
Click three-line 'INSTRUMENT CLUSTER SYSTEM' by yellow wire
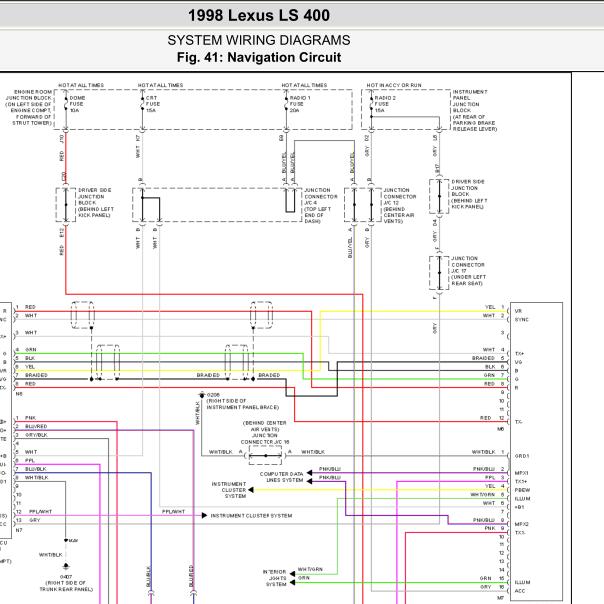click(x=229, y=490)
